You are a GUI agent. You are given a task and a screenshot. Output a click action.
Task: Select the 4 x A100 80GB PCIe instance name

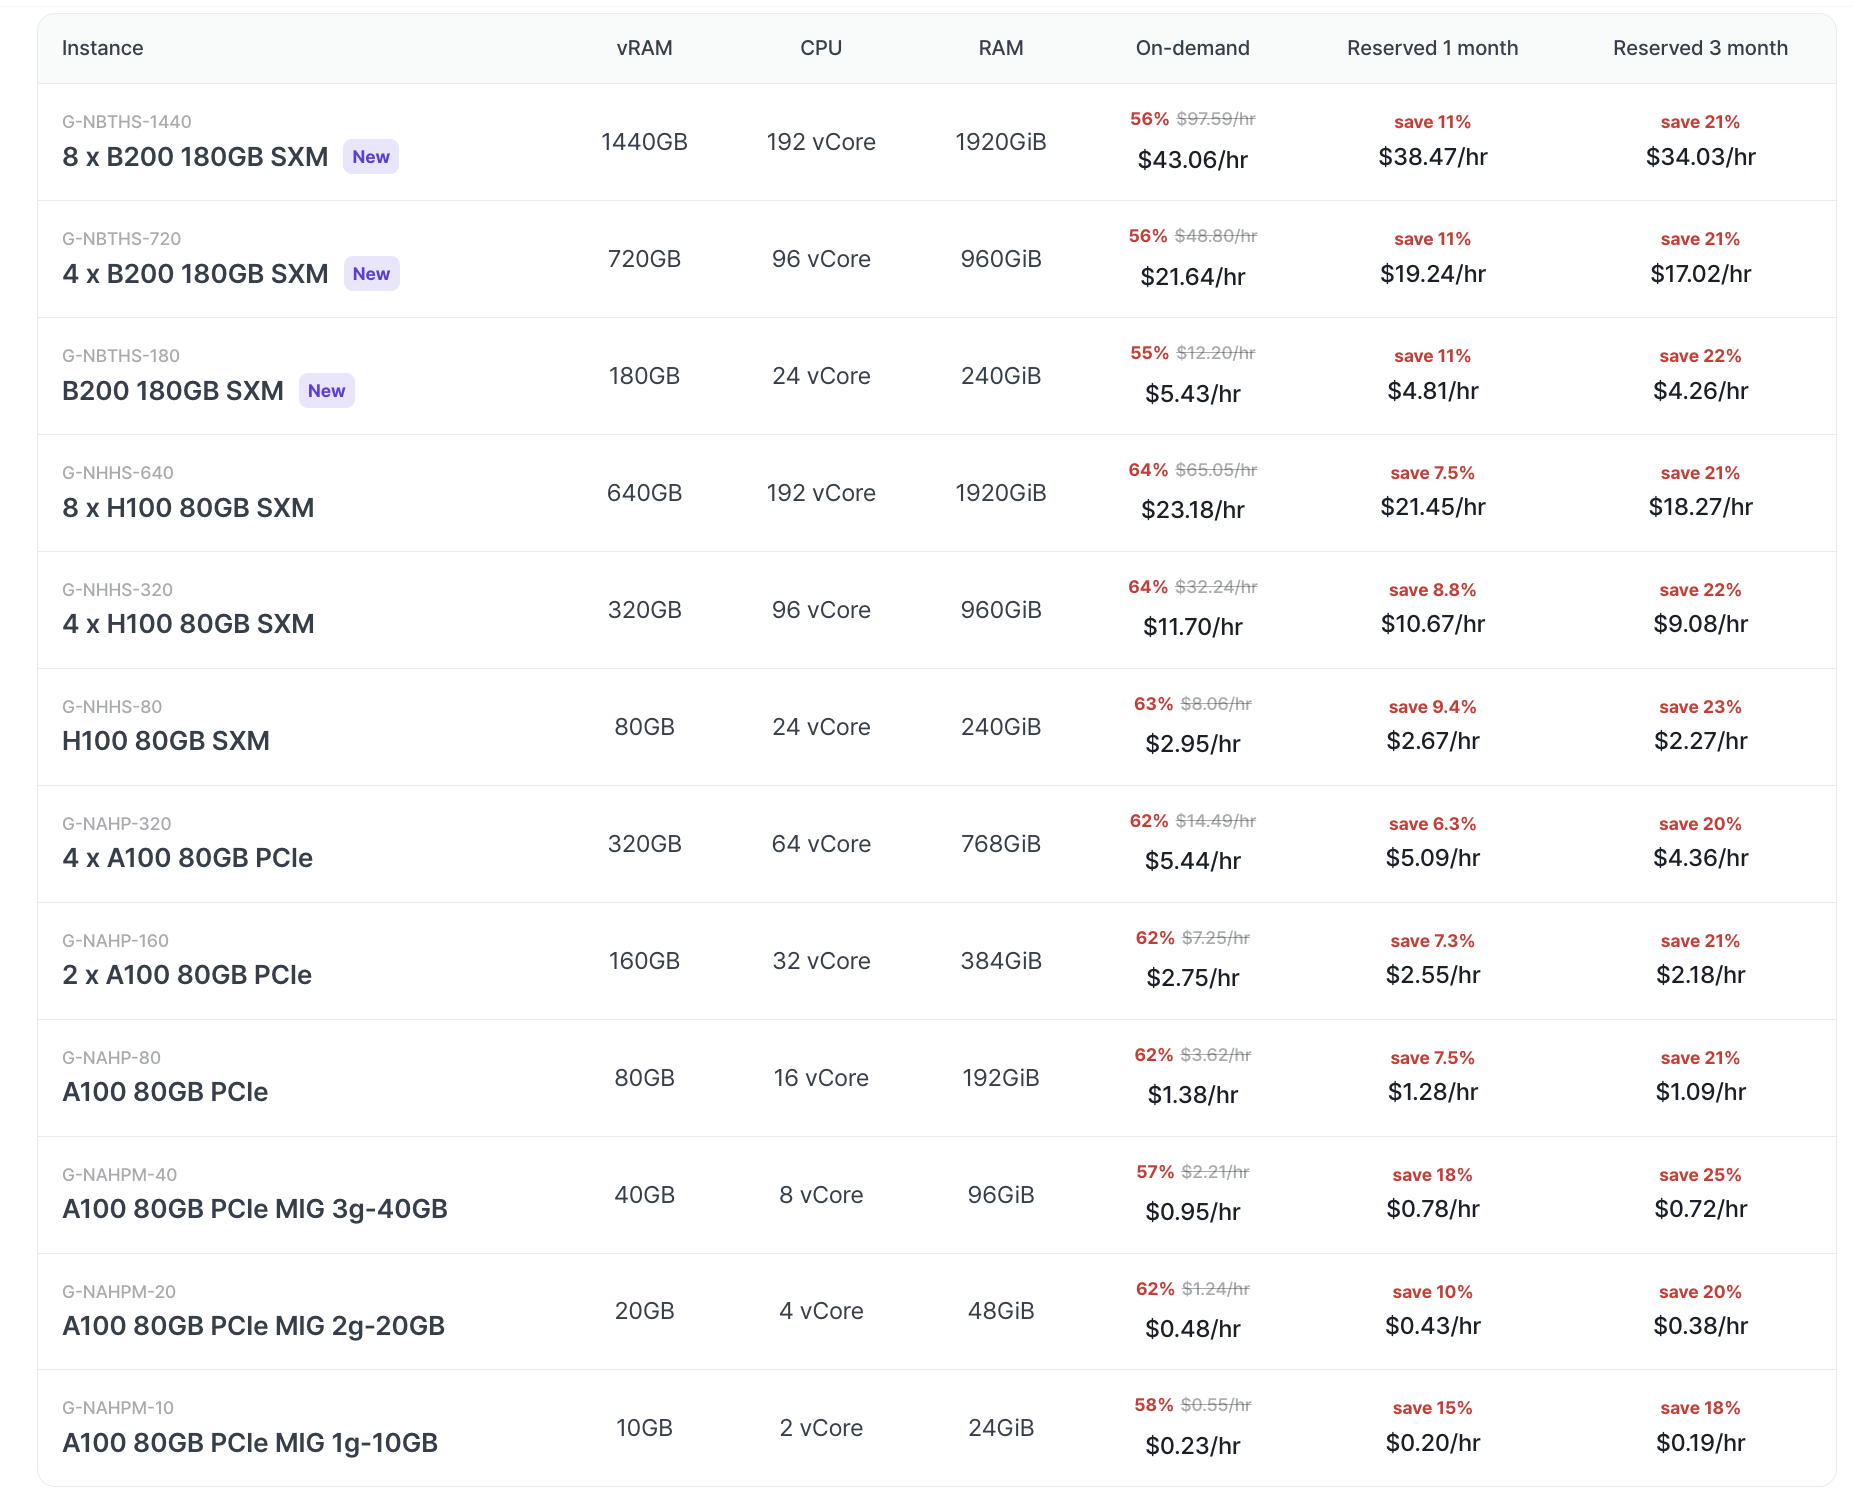[187, 858]
